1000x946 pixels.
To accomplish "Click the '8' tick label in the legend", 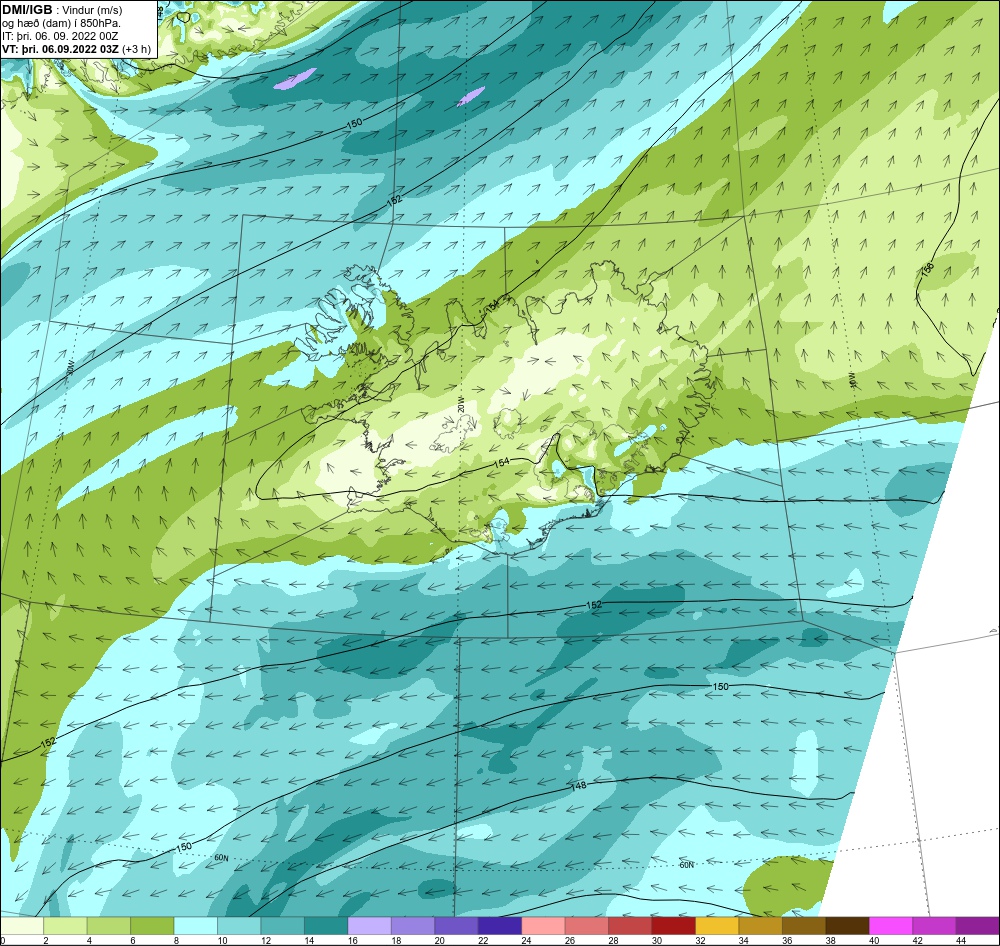I will pyautogui.click(x=177, y=940).
